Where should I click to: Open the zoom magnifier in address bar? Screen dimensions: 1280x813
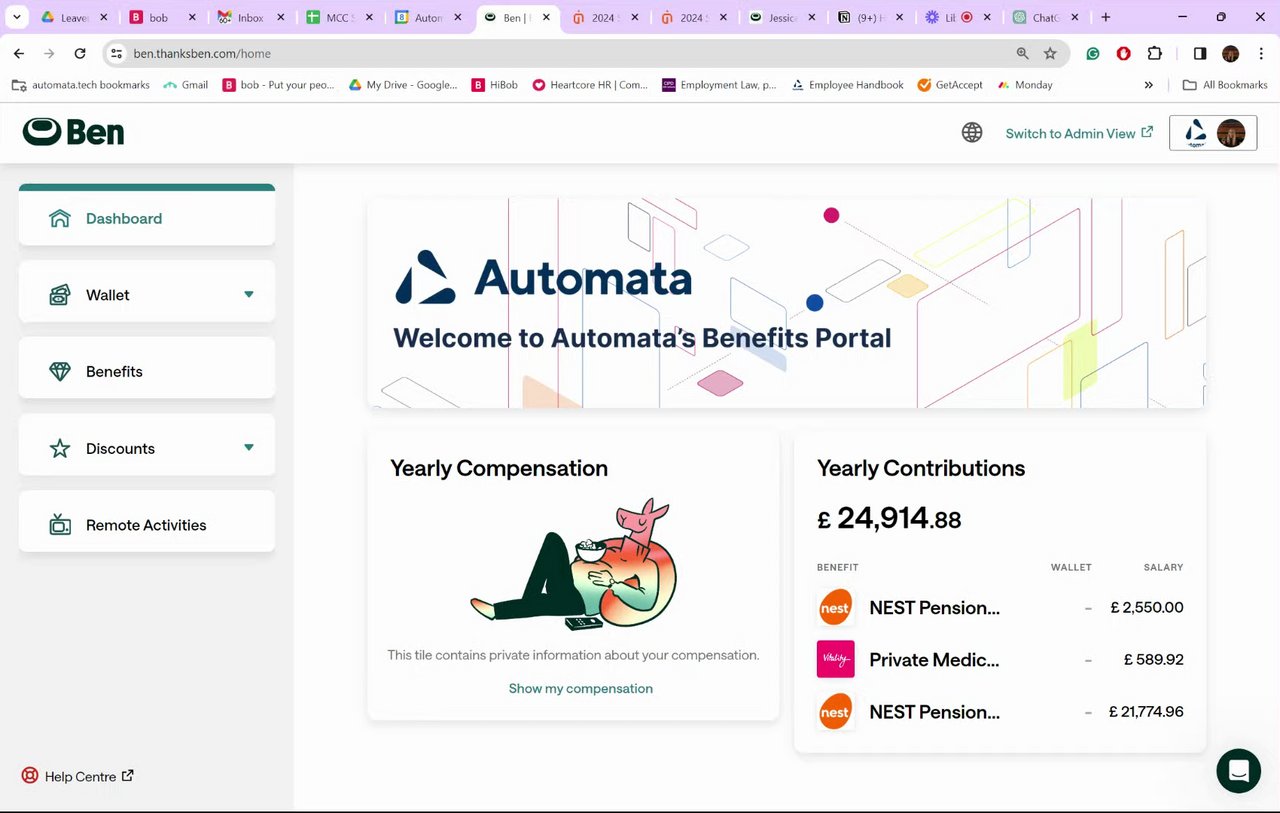pos(1022,54)
